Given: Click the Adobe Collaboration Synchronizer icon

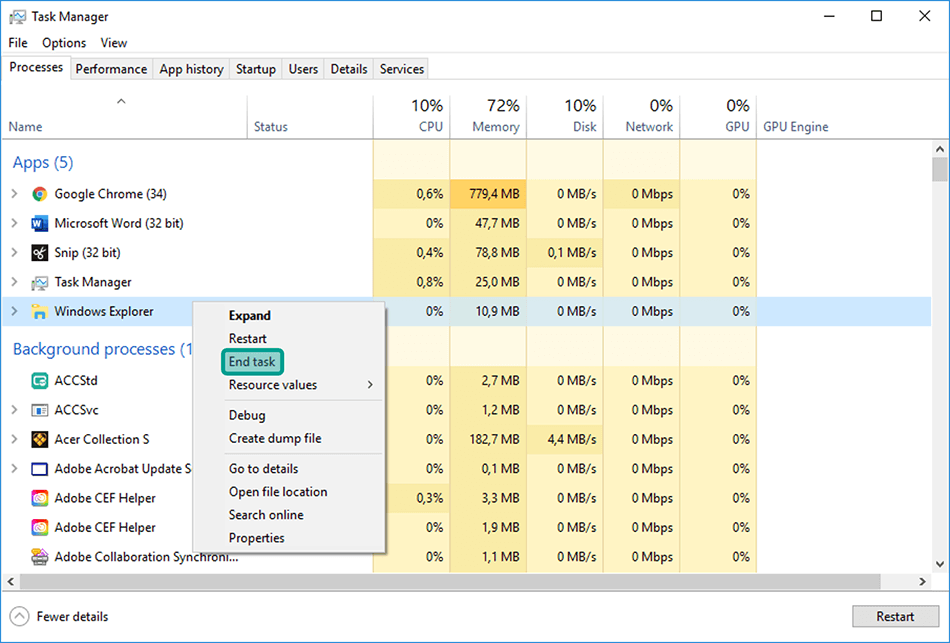Looking at the screenshot, I should [x=39, y=557].
